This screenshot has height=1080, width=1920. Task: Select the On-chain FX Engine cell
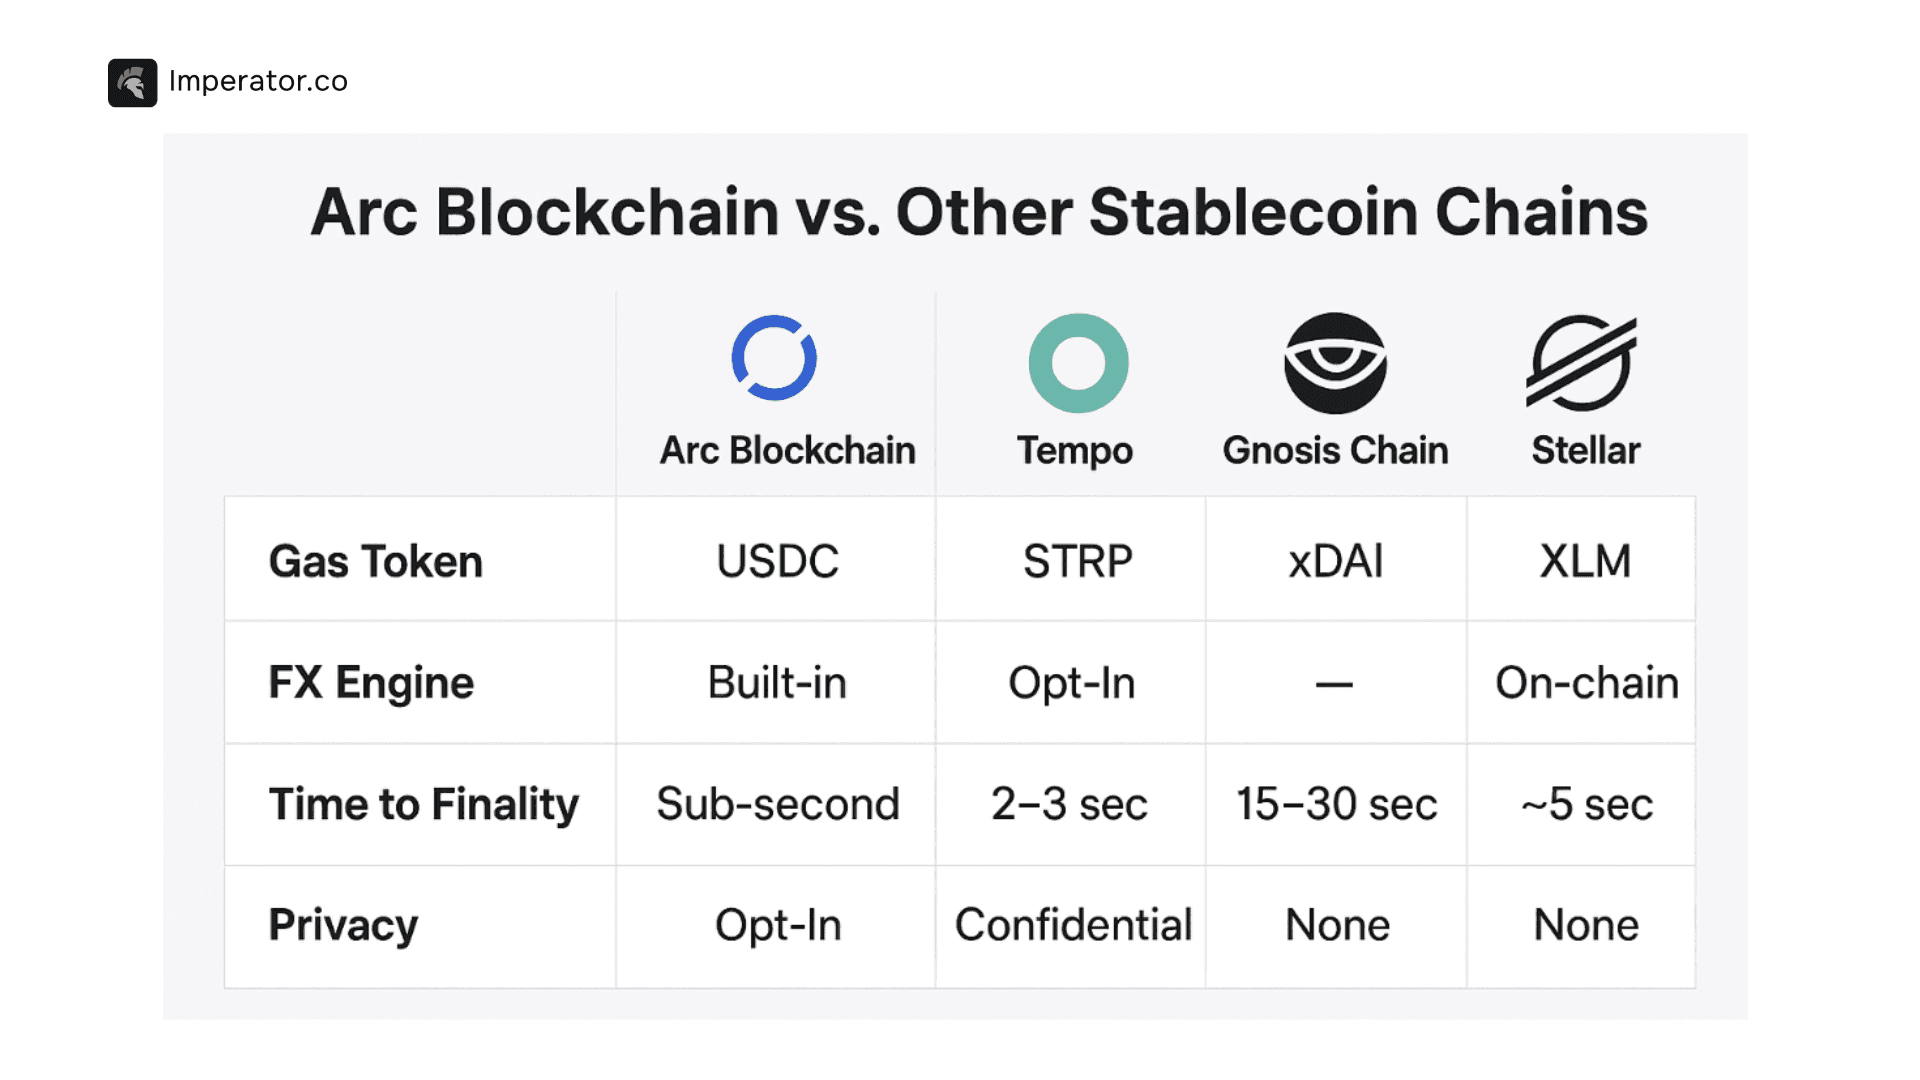pyautogui.click(x=1586, y=683)
